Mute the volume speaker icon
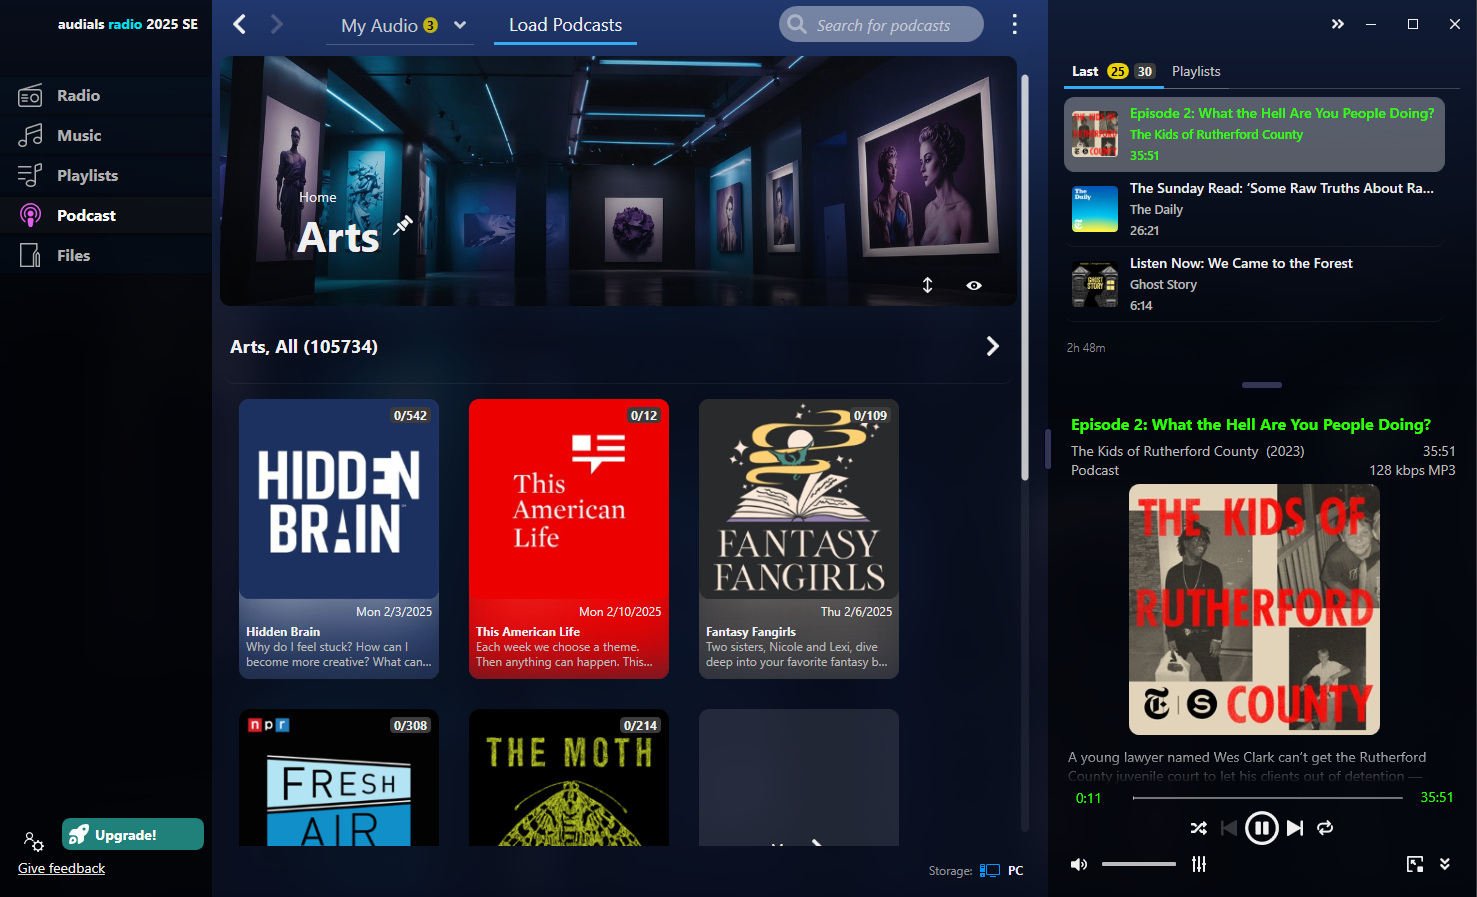Image resolution: width=1477 pixels, height=897 pixels. click(1079, 864)
